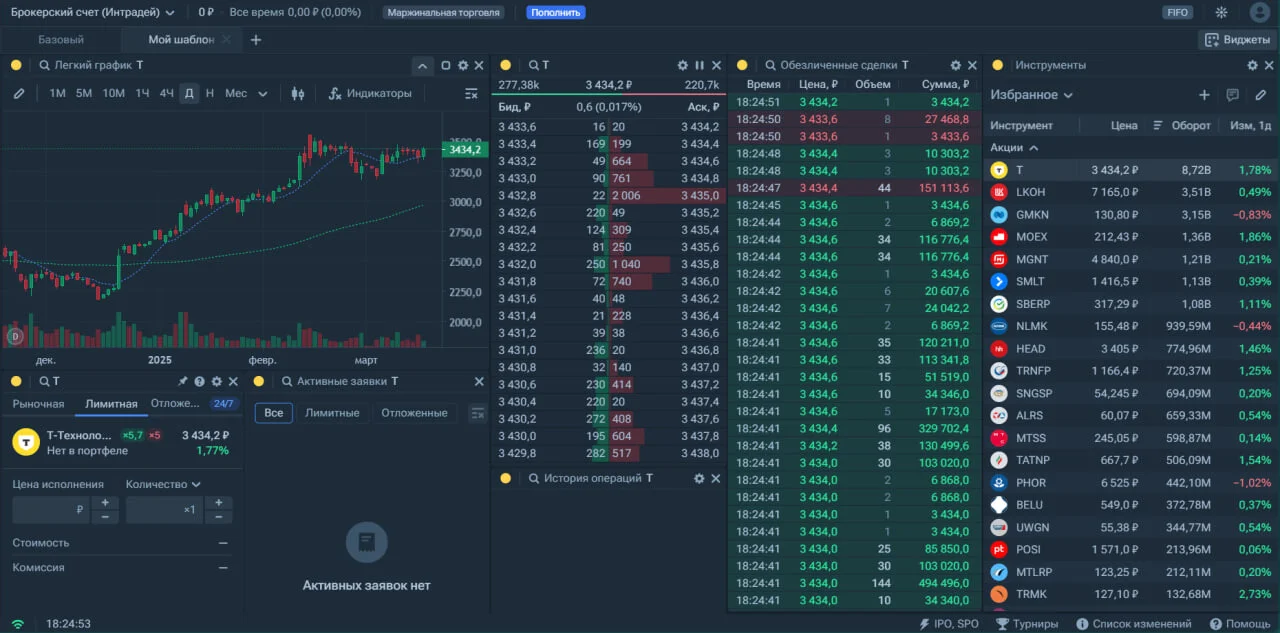Pause the order book updates

point(699,65)
